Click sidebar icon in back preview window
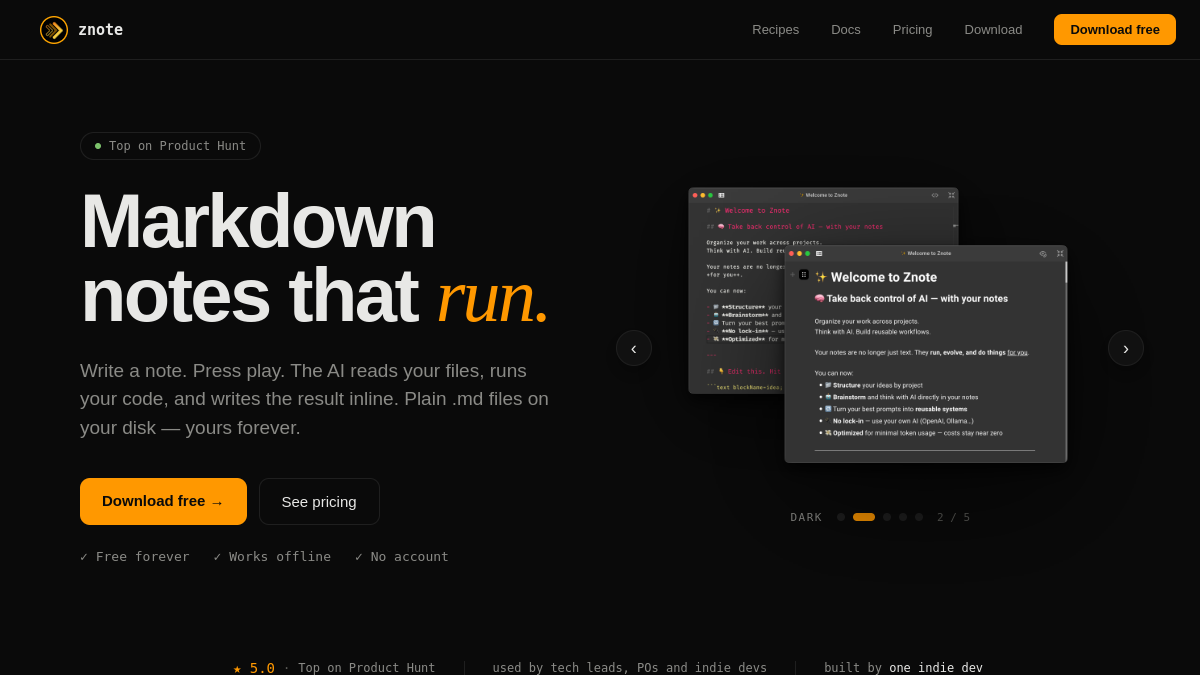1200x675 pixels. (721, 195)
